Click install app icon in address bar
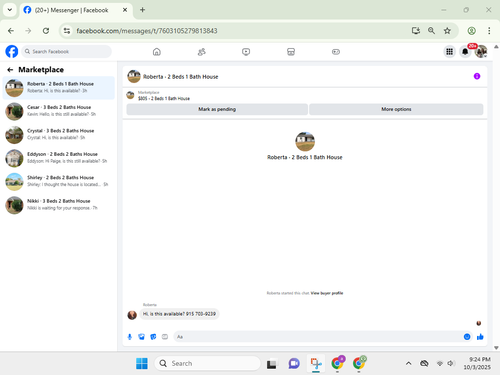 pos(415,31)
